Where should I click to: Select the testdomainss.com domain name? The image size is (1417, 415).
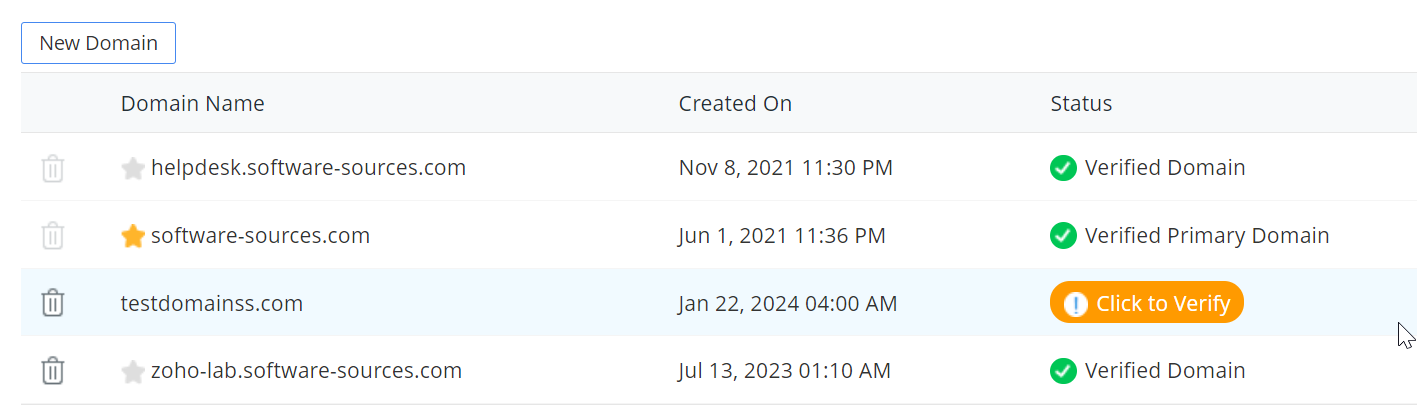point(212,303)
